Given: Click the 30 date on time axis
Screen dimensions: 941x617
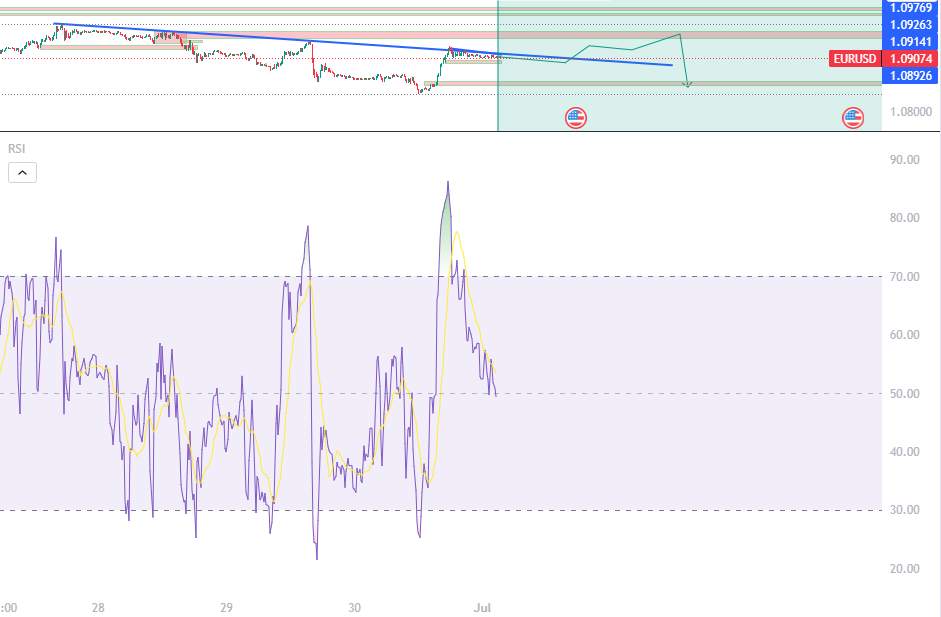Looking at the screenshot, I should pyautogui.click(x=354, y=607).
